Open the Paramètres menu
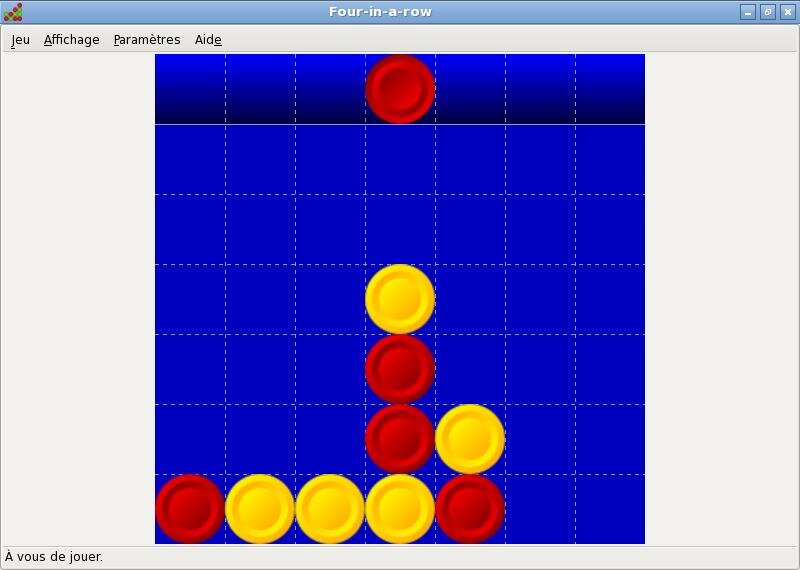Screen dimensions: 800x570 pos(147,40)
